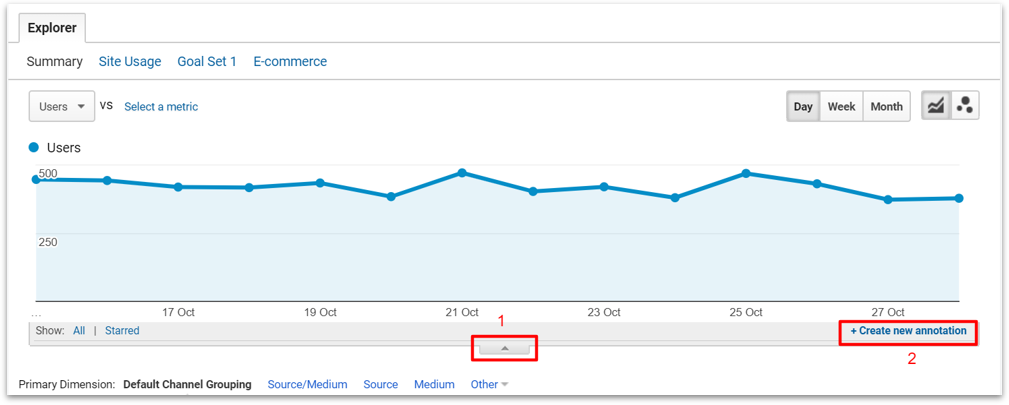Toggle Day time granularity

pos(803,106)
